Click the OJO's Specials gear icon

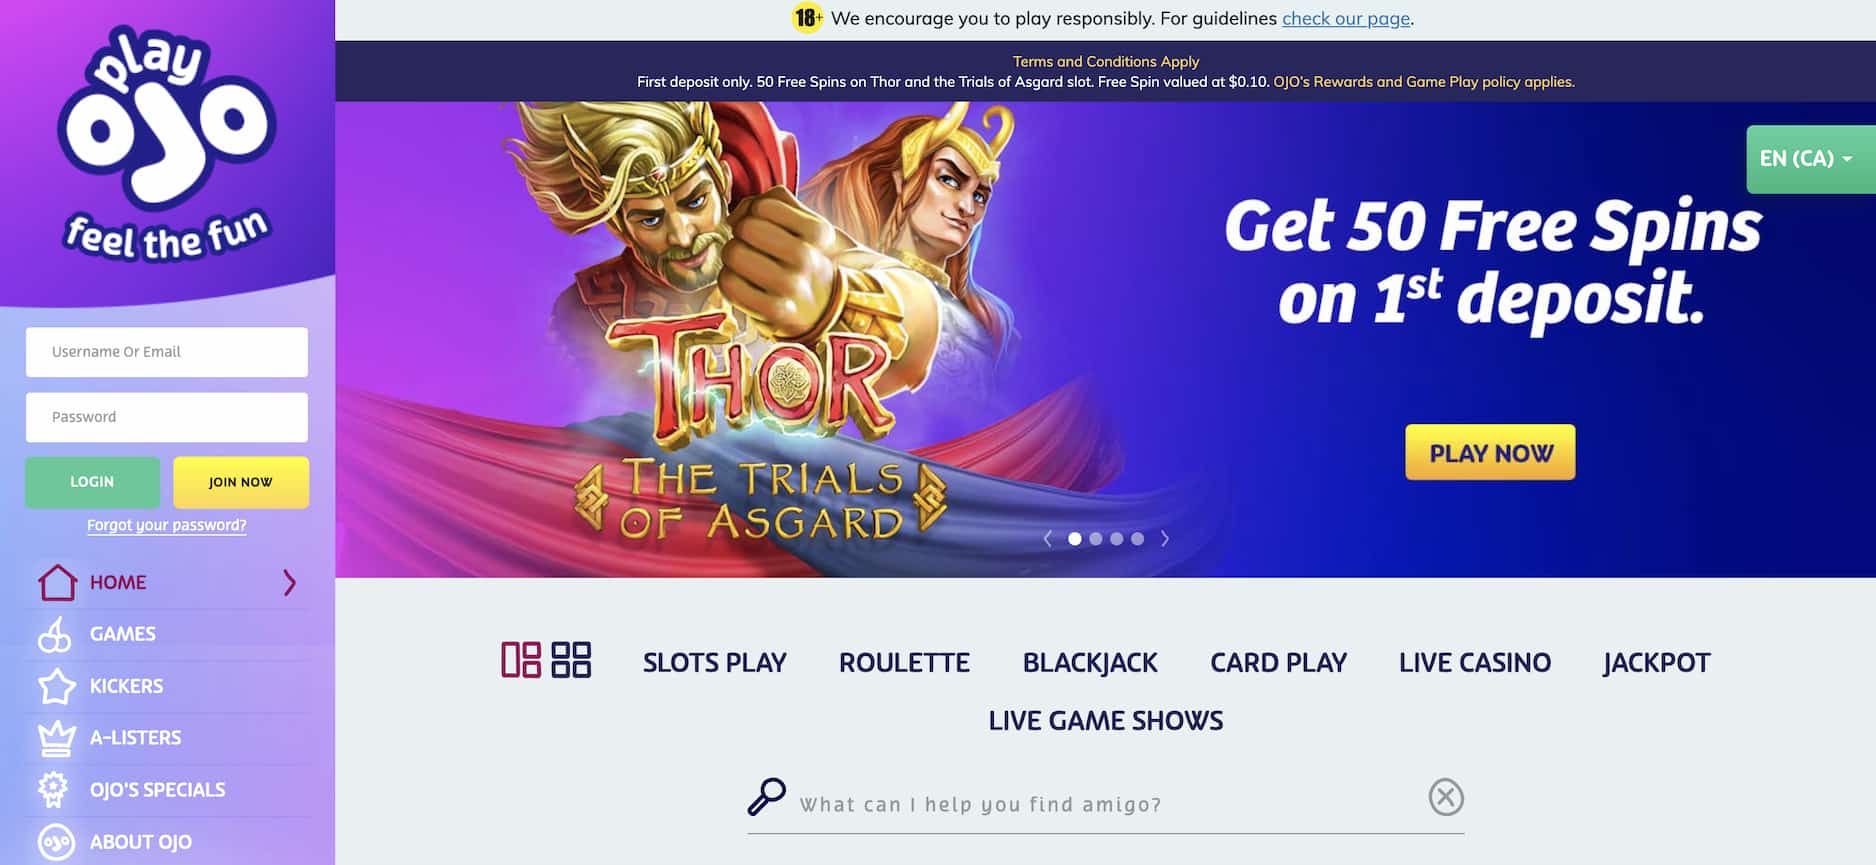tap(53, 789)
